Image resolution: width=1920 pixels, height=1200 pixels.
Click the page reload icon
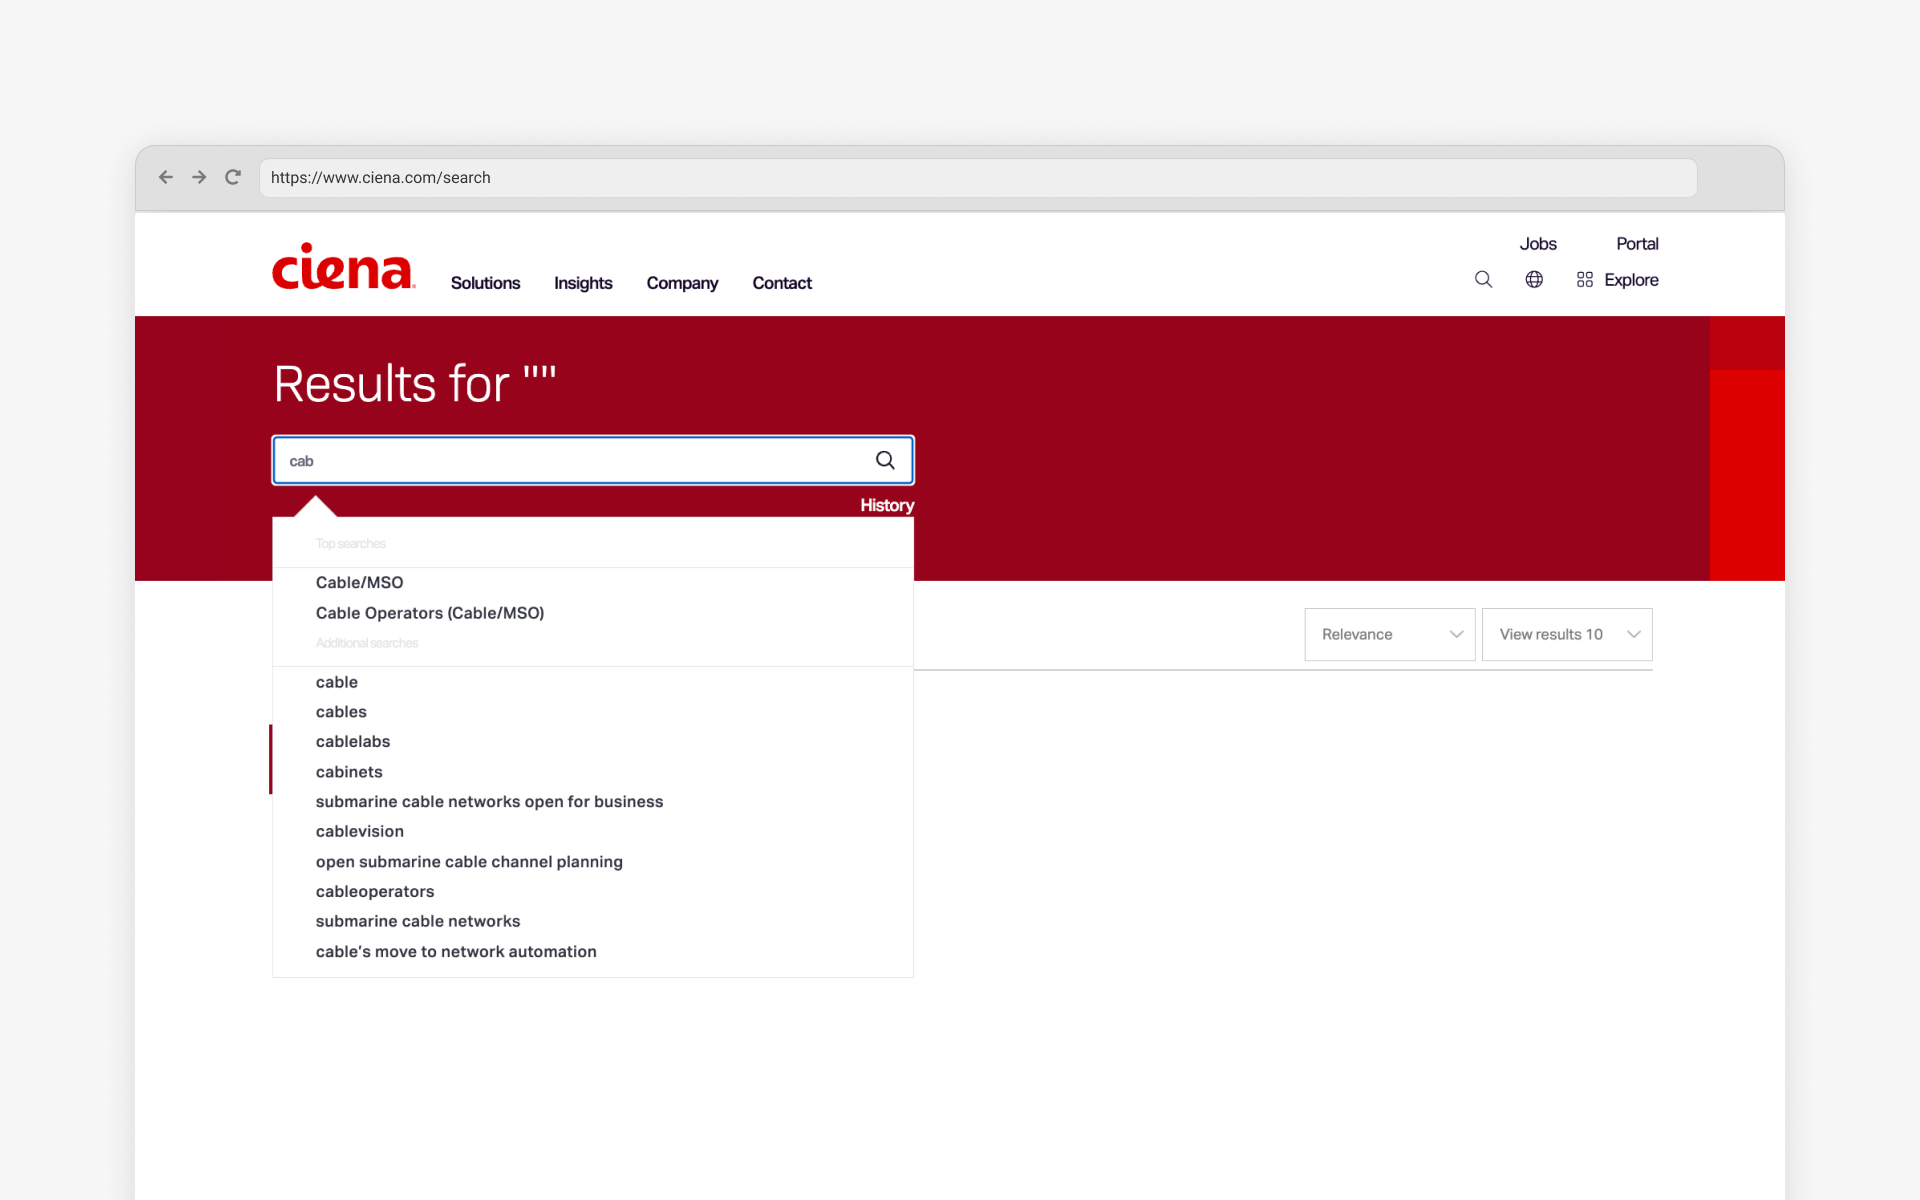point(233,177)
